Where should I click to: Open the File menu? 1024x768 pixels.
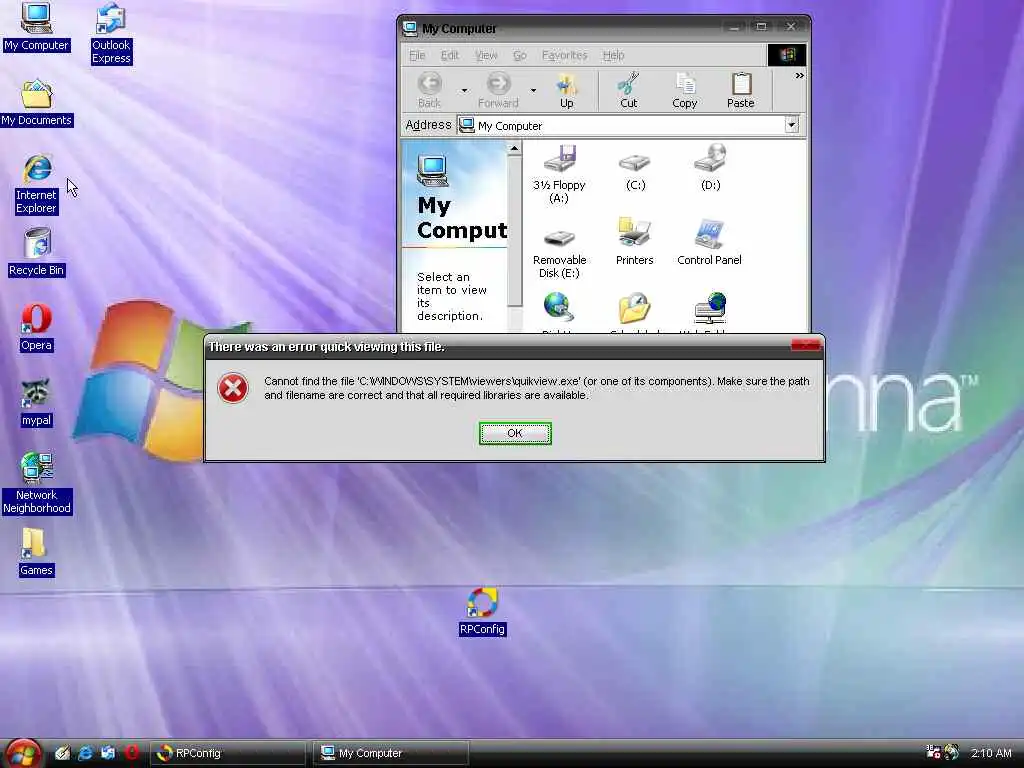[x=417, y=56]
